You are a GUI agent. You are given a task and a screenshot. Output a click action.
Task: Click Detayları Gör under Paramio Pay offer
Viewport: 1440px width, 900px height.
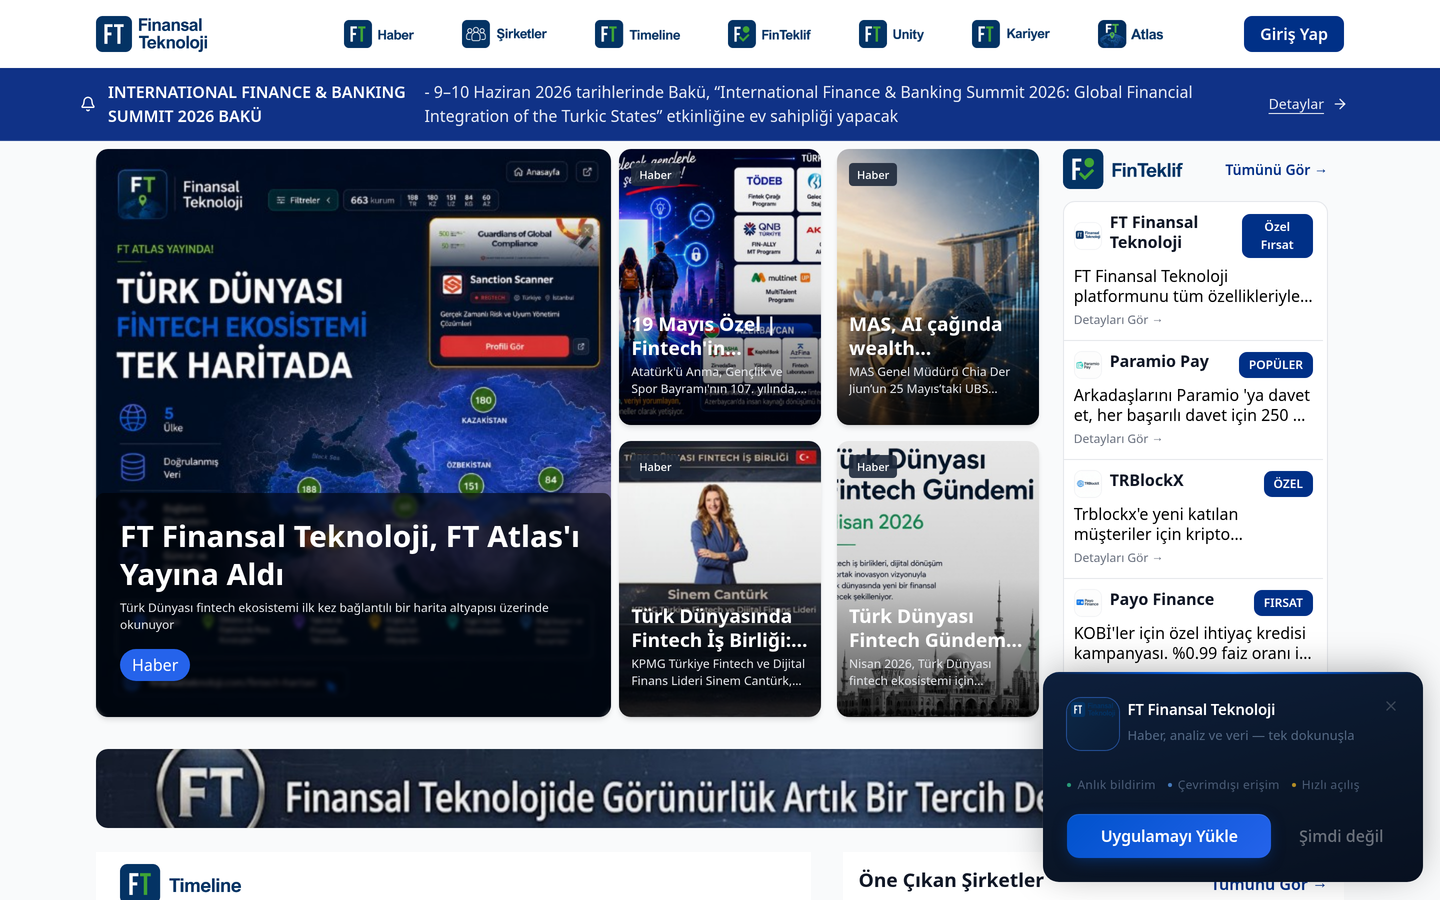tap(1118, 439)
